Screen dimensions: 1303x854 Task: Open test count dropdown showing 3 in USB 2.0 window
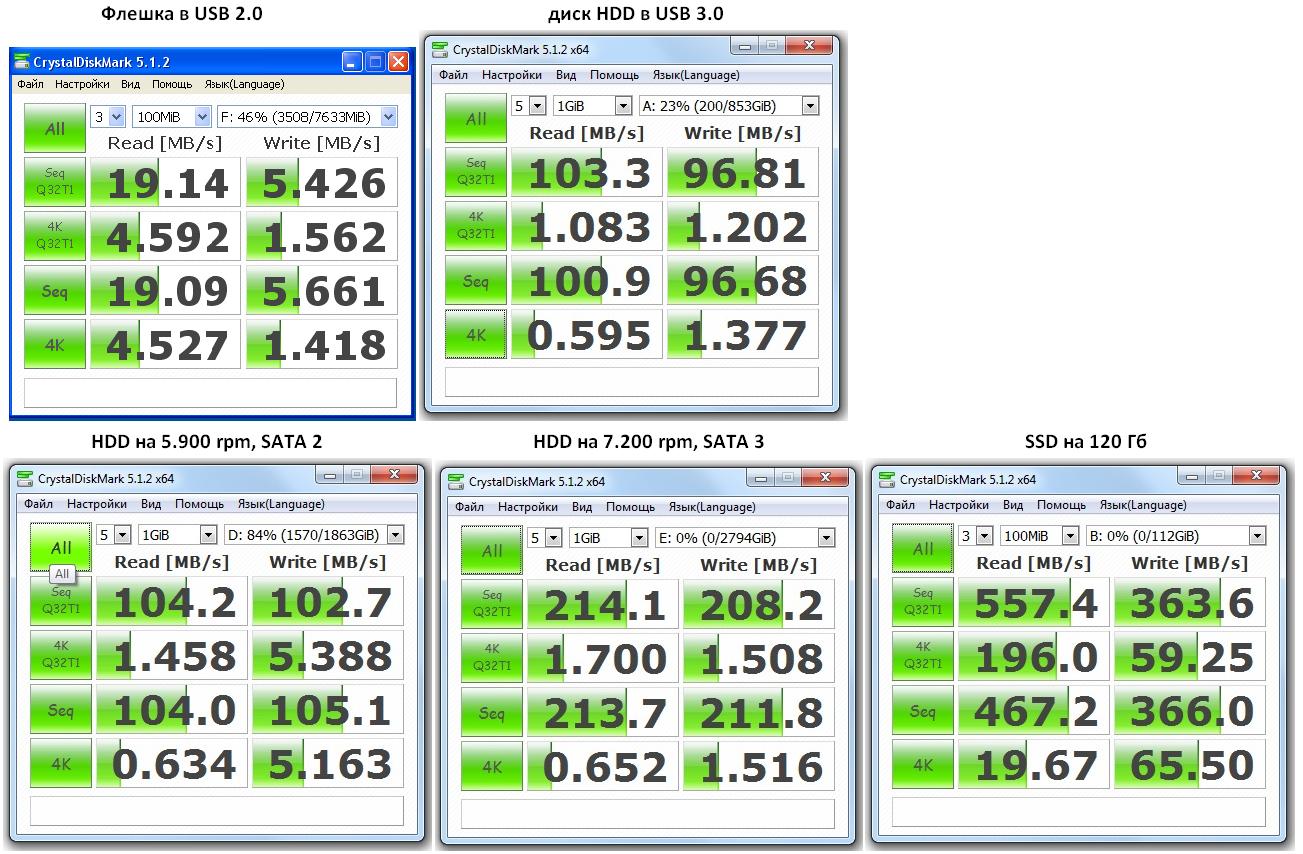pyautogui.click(x=108, y=117)
